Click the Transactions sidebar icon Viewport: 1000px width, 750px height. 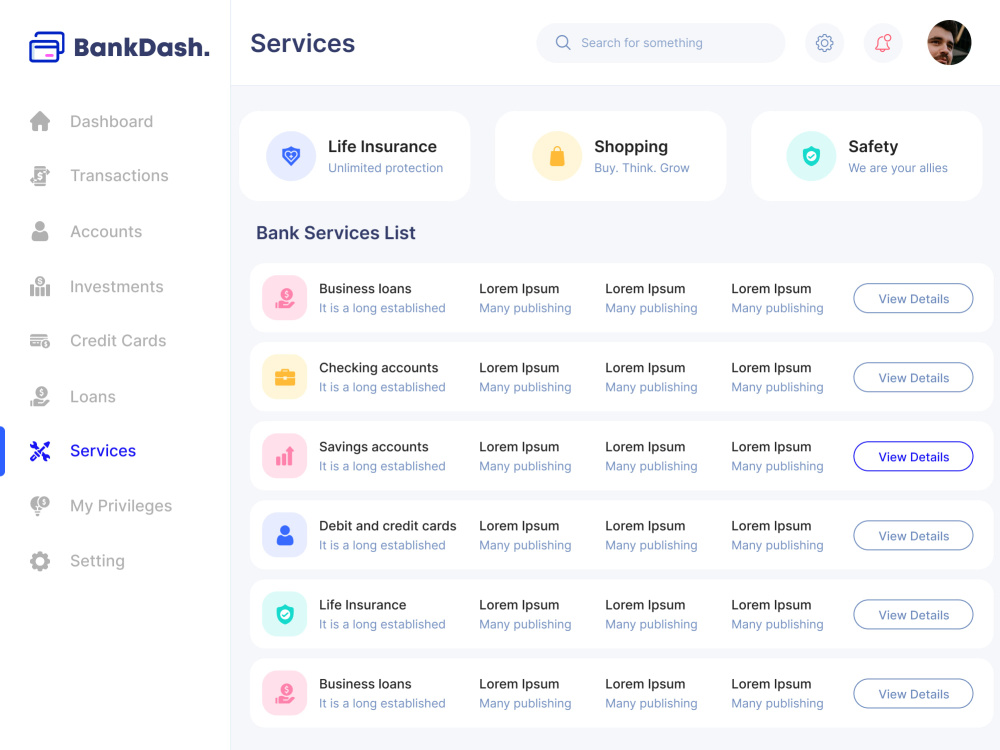(x=40, y=175)
